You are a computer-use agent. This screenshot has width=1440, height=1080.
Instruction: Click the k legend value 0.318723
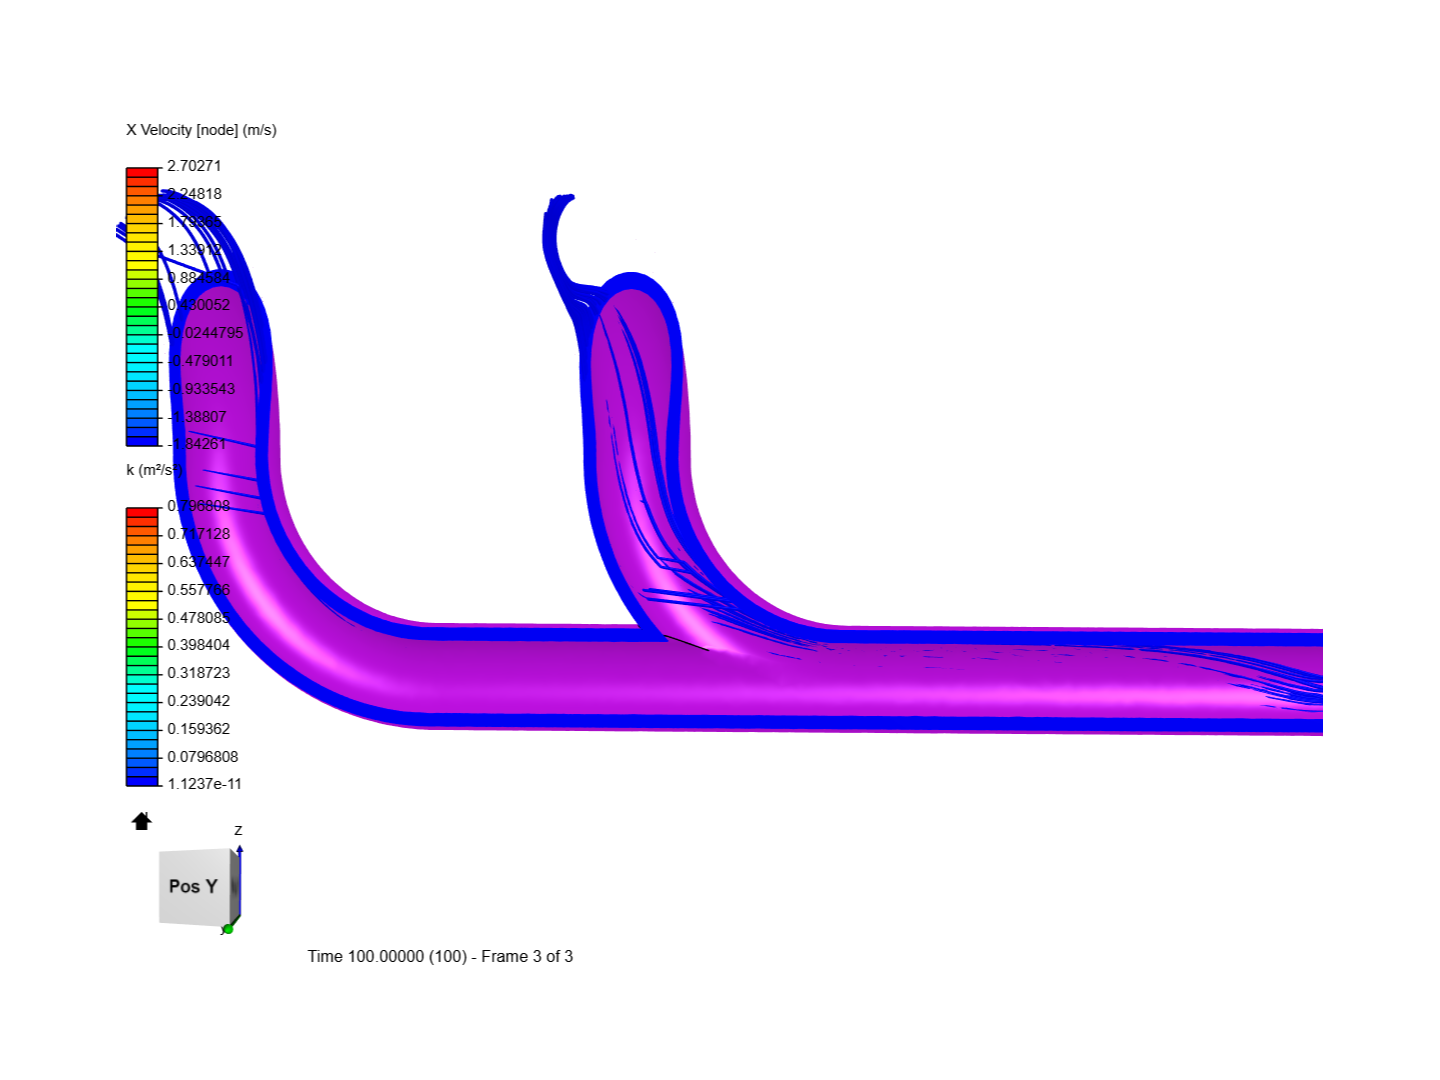(x=198, y=673)
